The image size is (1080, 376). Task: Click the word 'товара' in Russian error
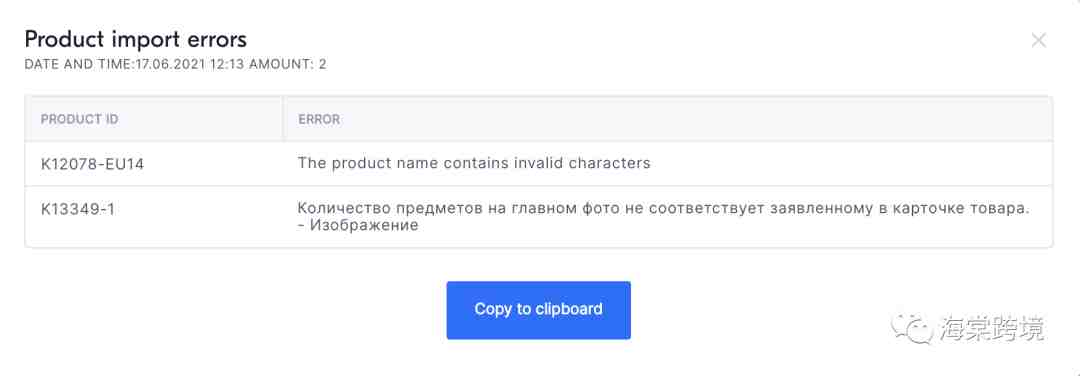coord(1001,209)
